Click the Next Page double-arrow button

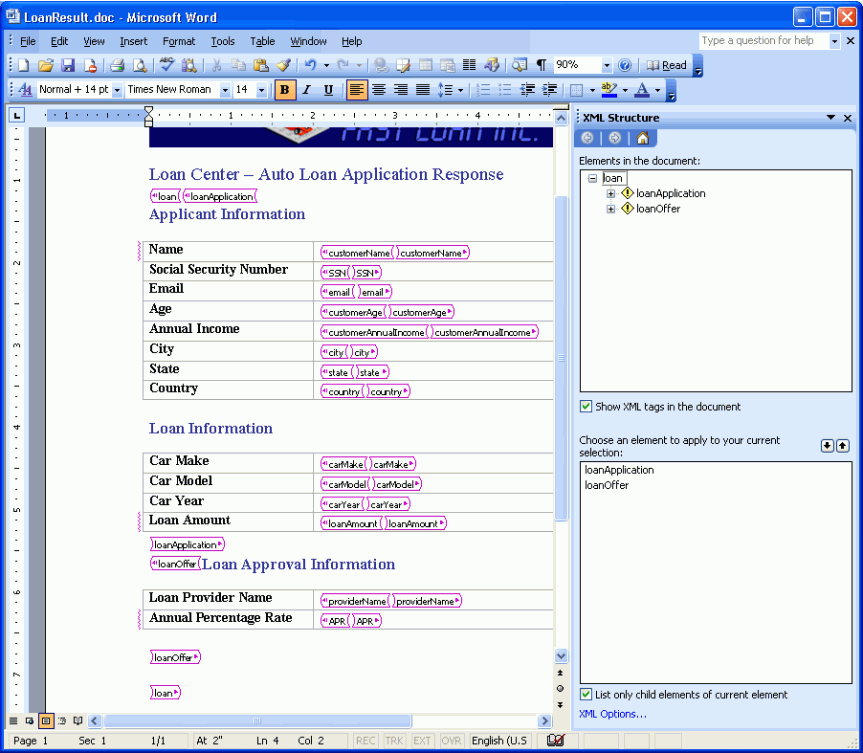pos(560,705)
